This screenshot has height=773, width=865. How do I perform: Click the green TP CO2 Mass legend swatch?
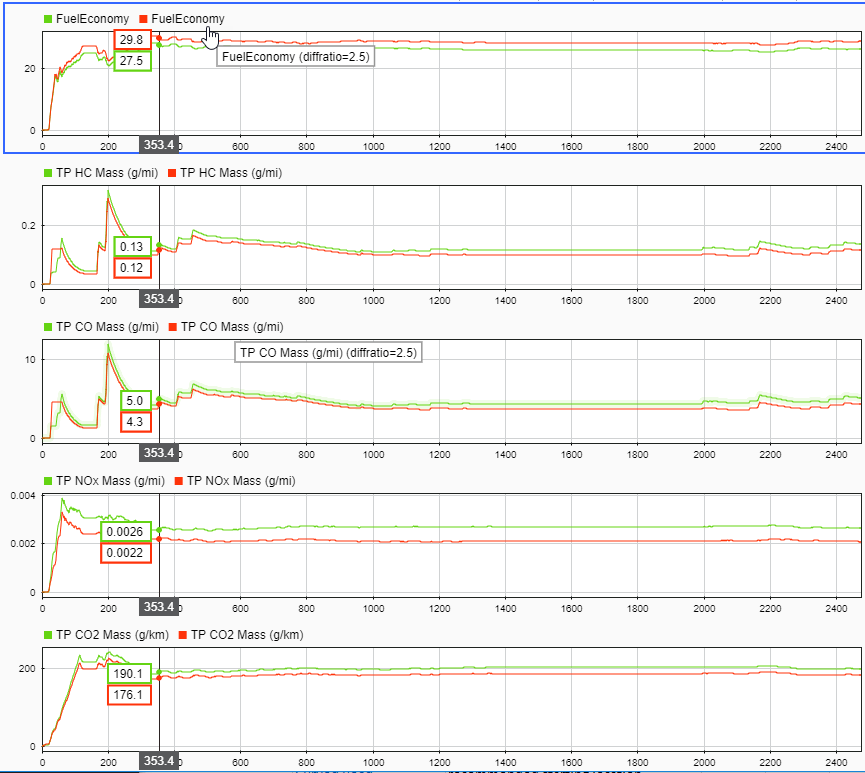pyautogui.click(x=48, y=635)
